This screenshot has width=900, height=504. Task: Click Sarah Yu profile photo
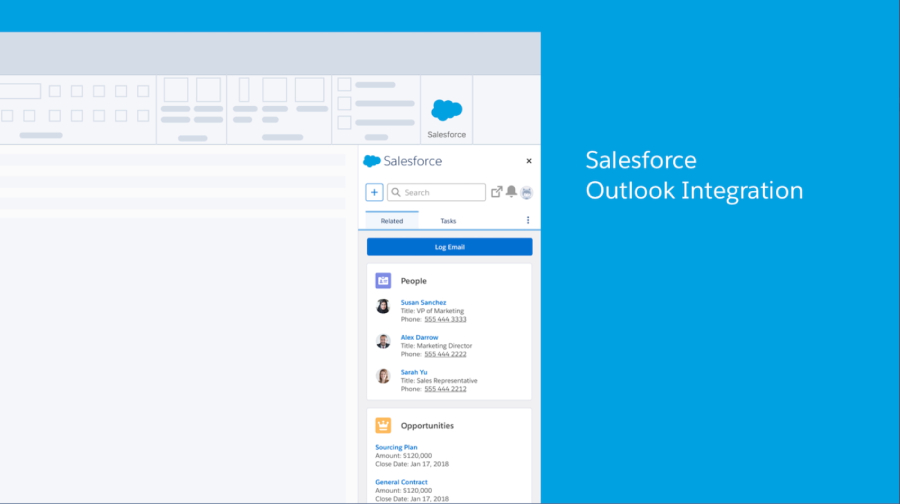coord(383,376)
